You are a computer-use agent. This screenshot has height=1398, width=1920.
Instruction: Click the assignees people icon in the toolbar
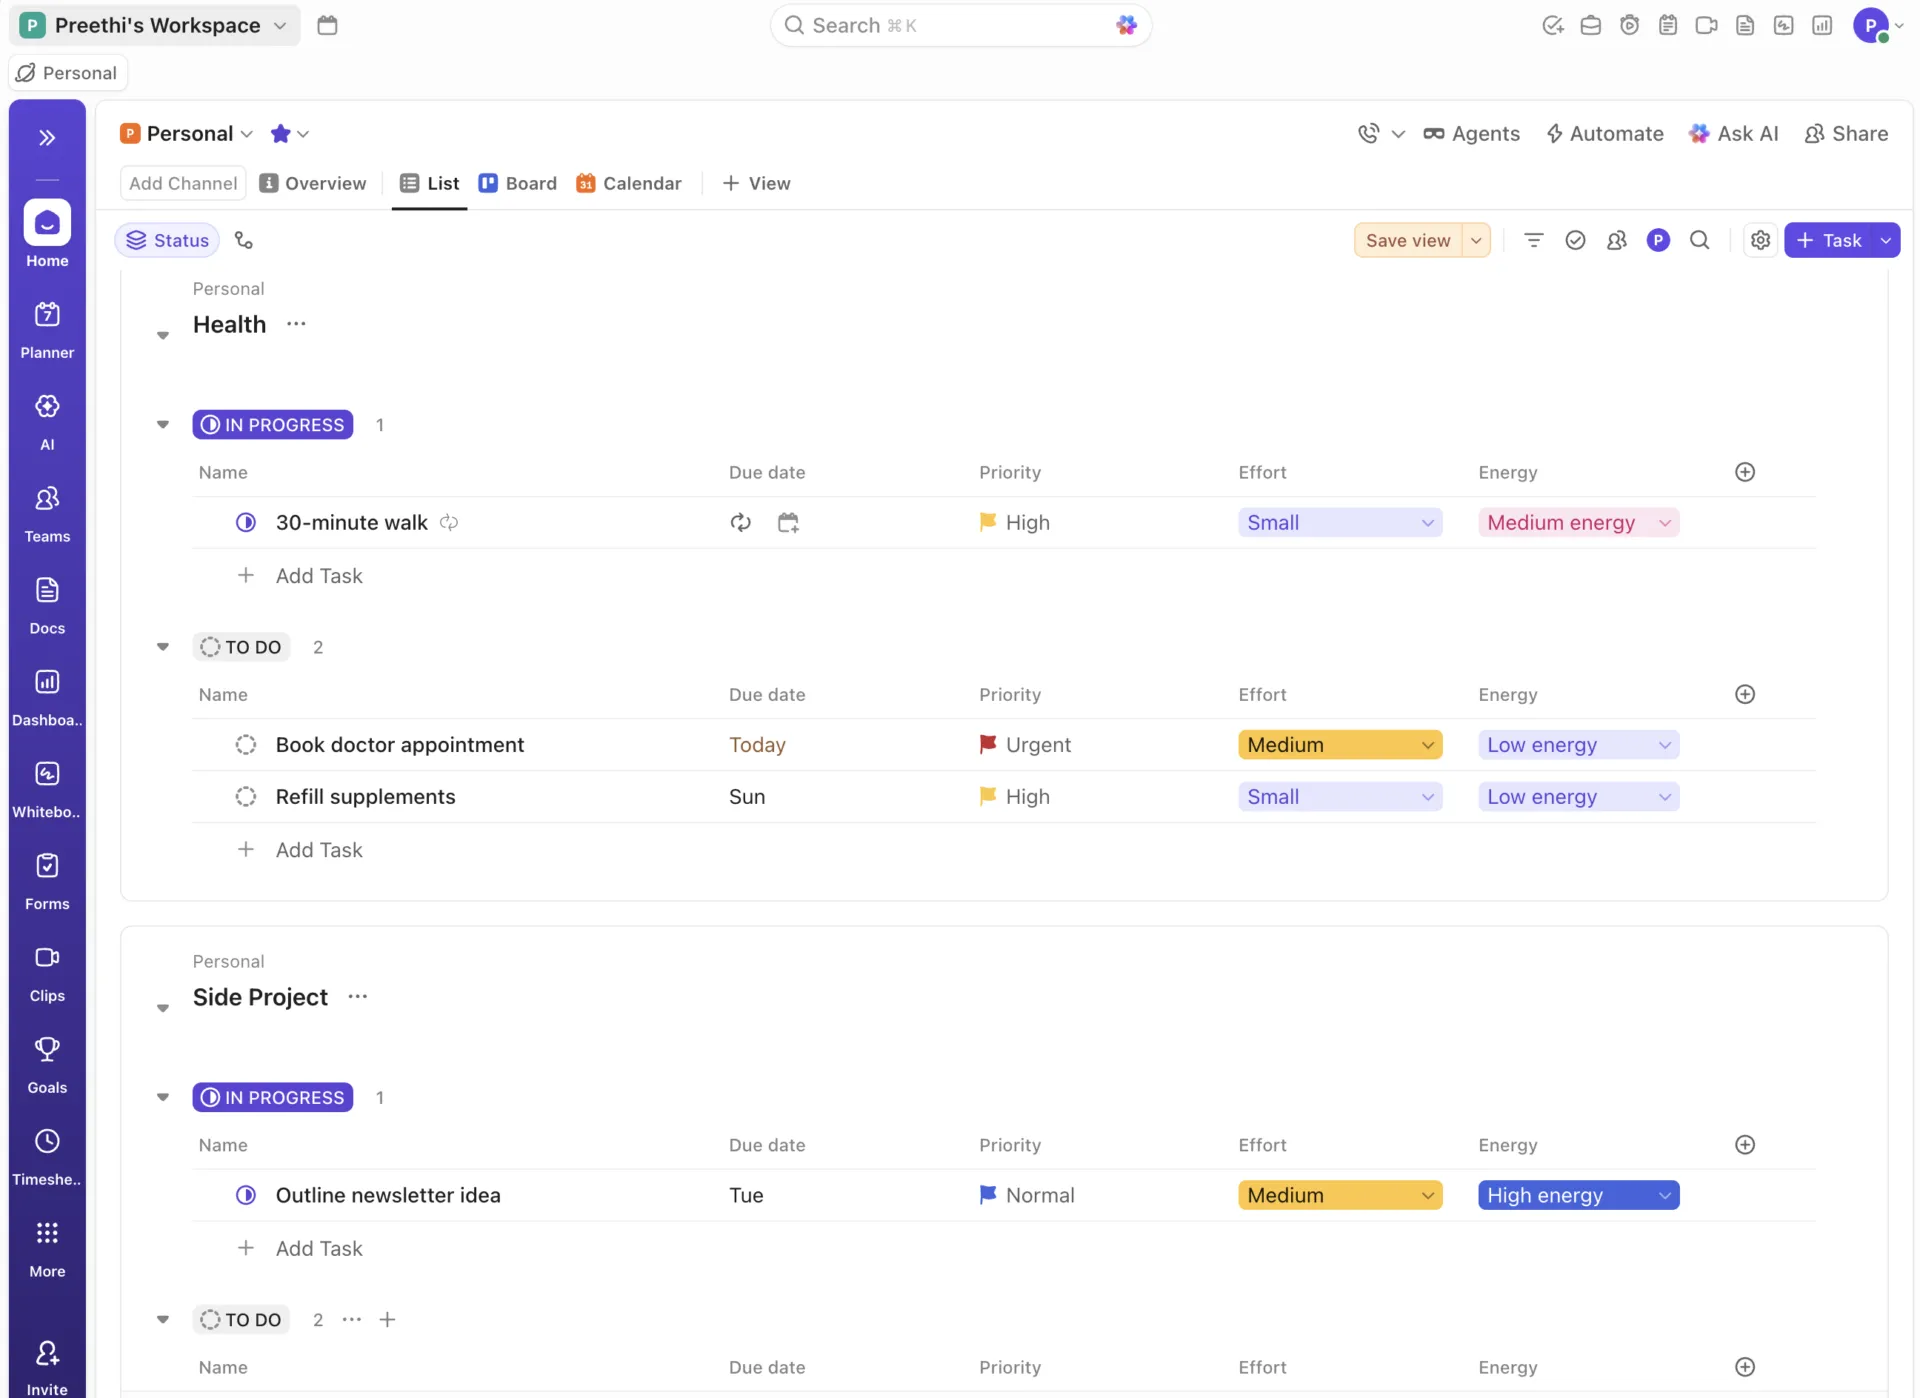(1616, 240)
